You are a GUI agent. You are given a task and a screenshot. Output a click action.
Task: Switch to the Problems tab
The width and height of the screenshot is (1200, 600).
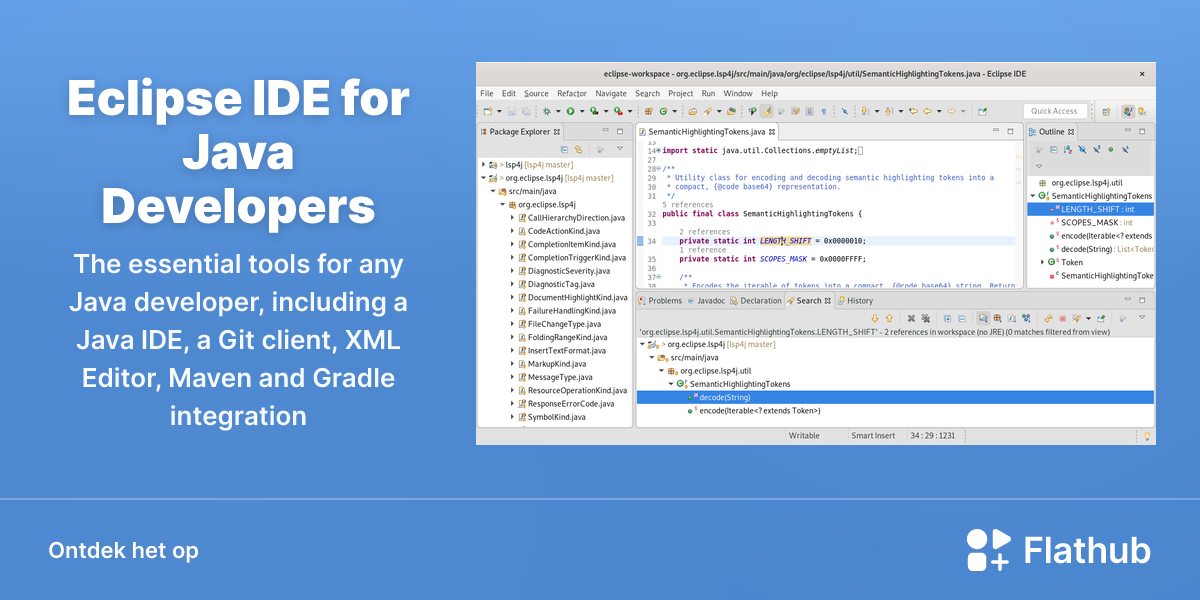pos(660,300)
